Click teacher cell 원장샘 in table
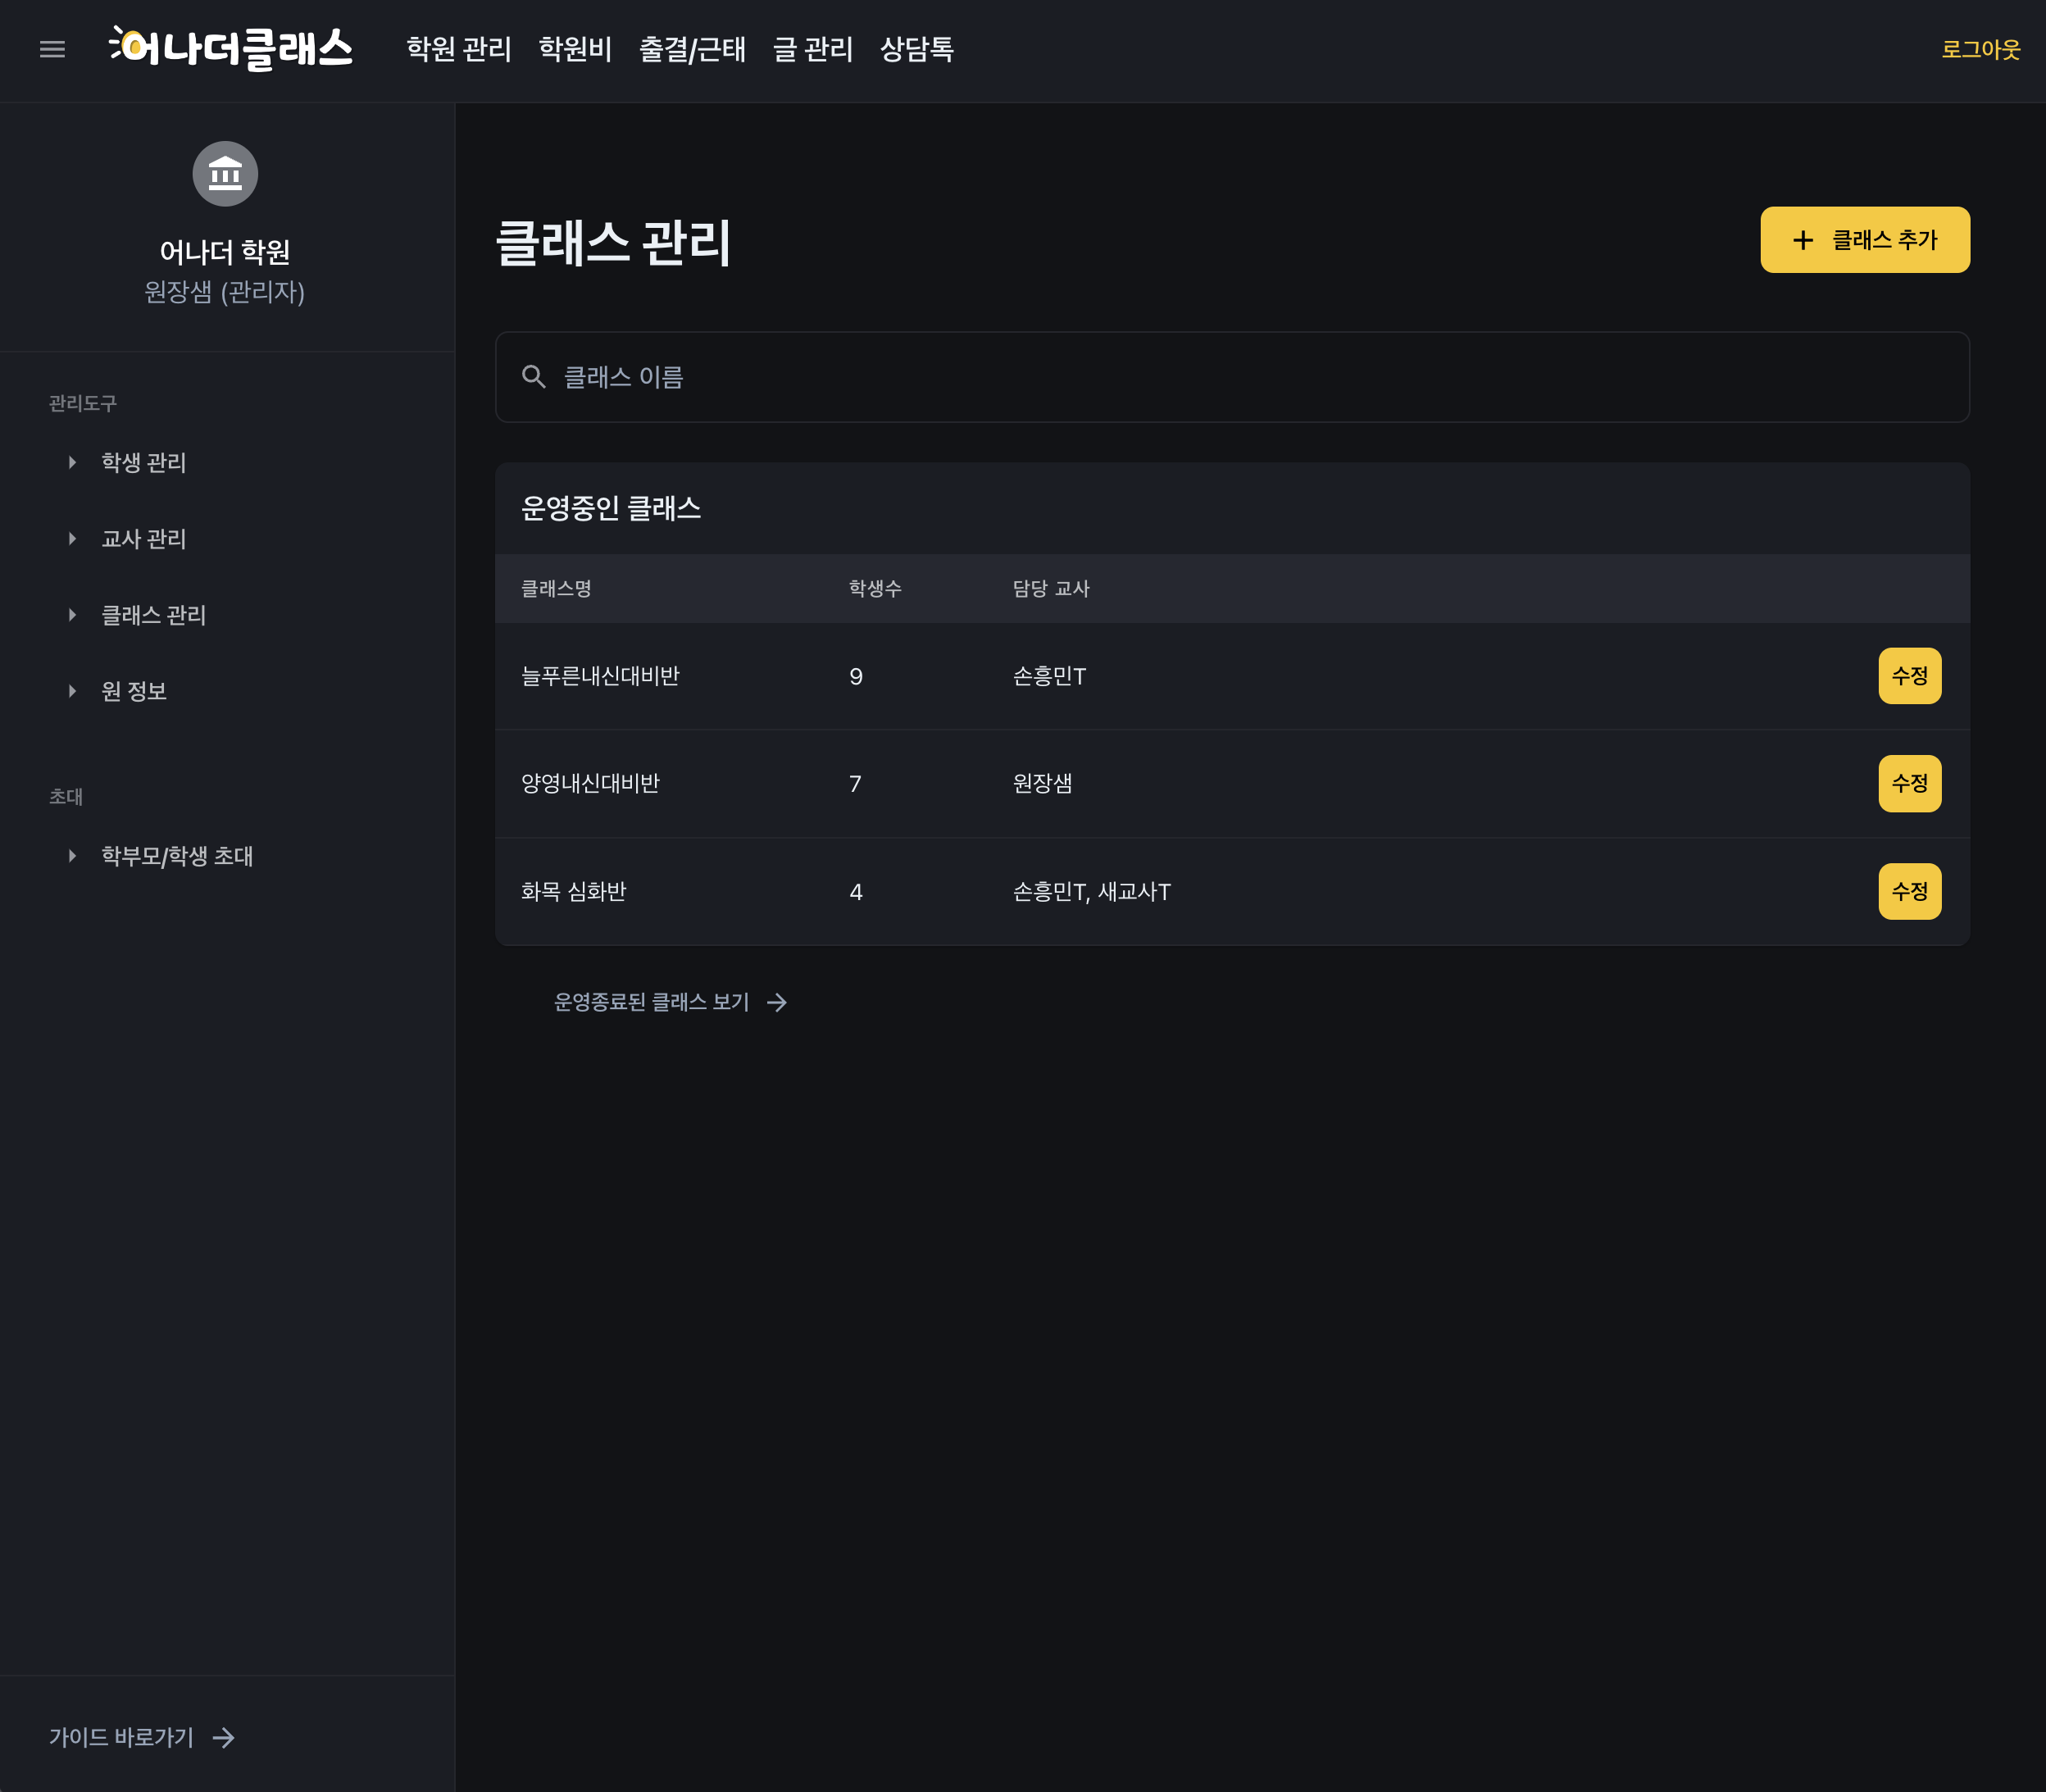The height and width of the screenshot is (1792, 2046). pos(1042,783)
